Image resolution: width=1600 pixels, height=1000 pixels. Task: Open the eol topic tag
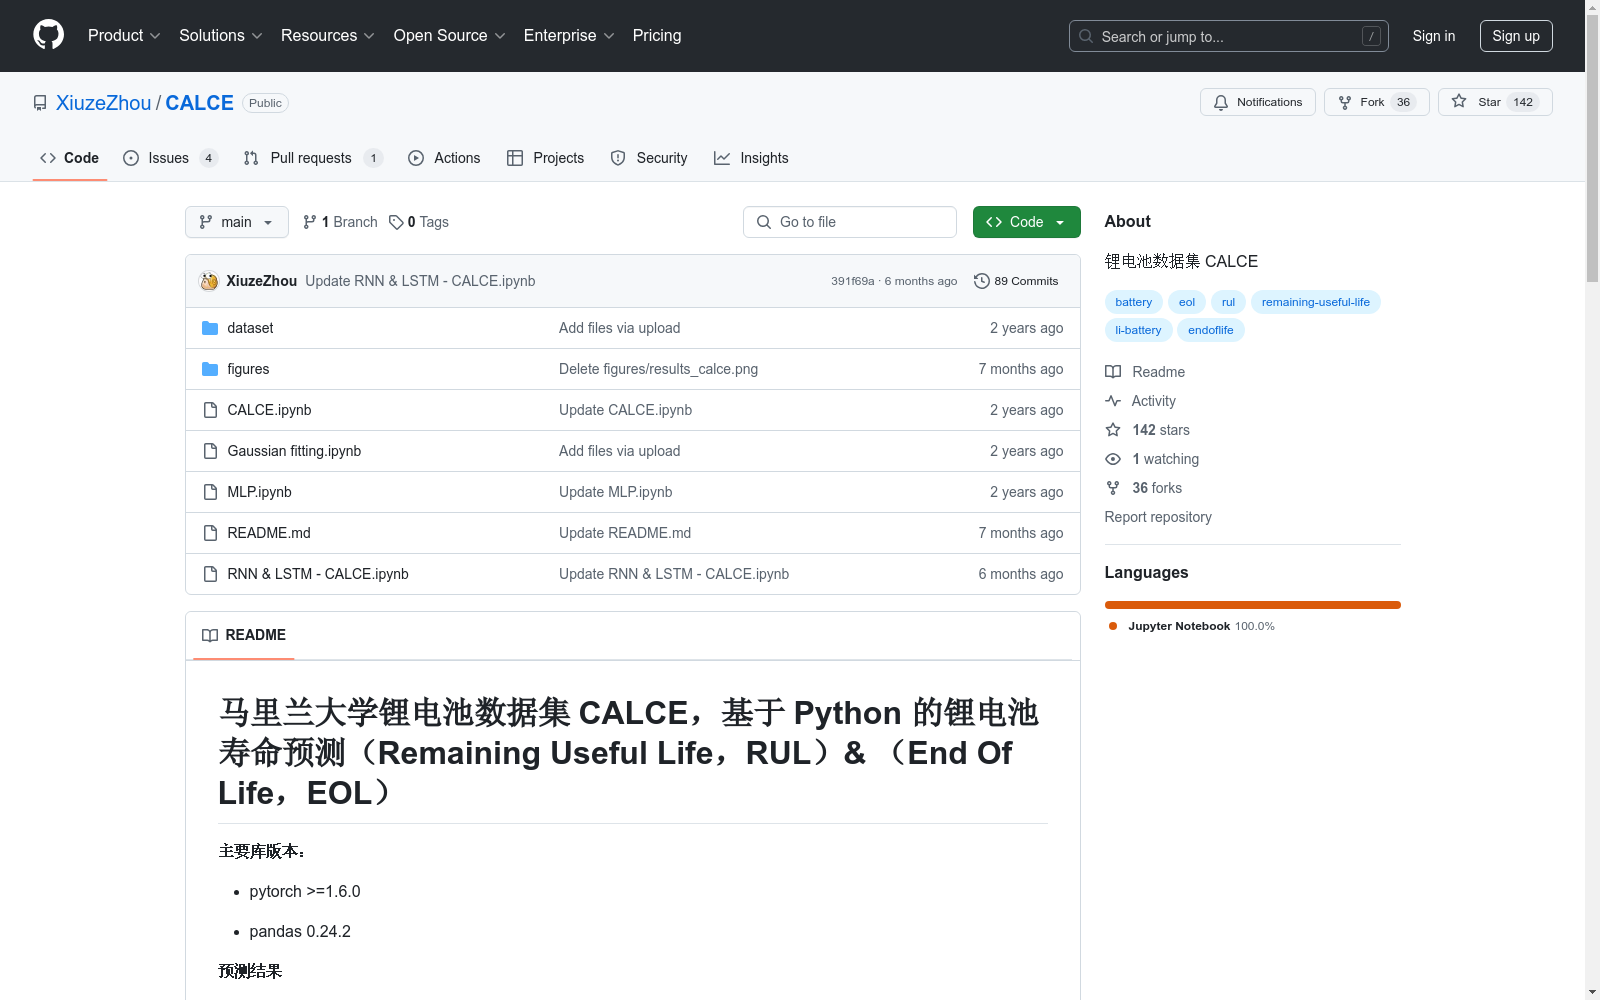click(1187, 302)
